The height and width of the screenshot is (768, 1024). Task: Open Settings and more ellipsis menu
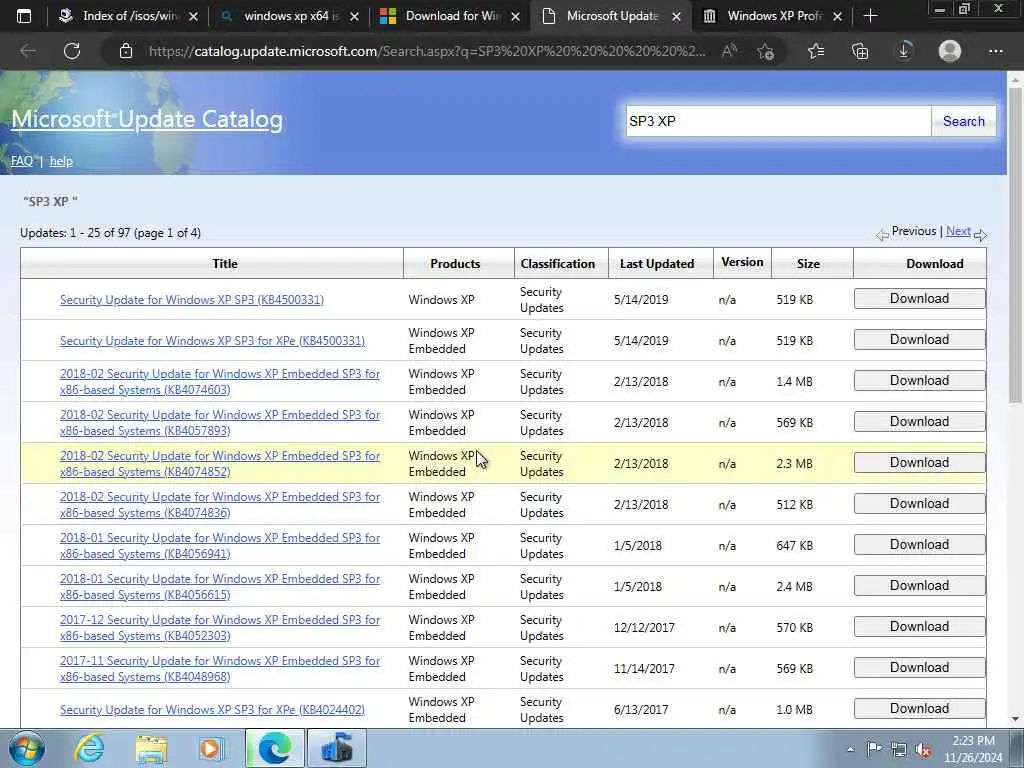click(995, 51)
